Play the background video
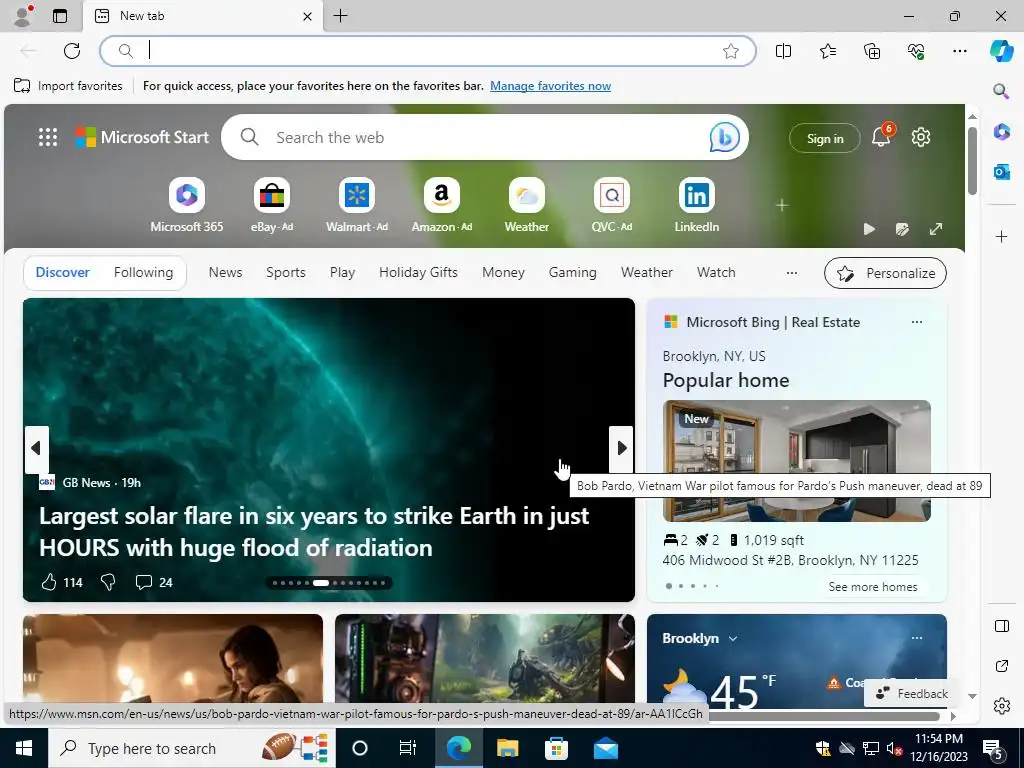 pos(869,229)
